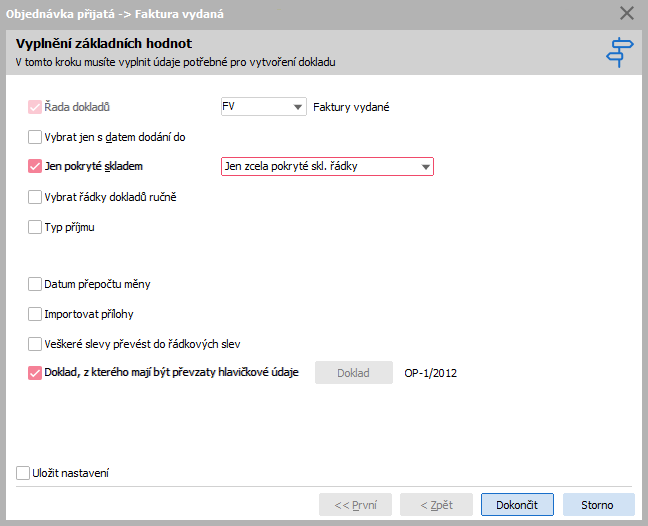
Task: Close the Faktura vydaná wizard window
Action: tap(627, 13)
